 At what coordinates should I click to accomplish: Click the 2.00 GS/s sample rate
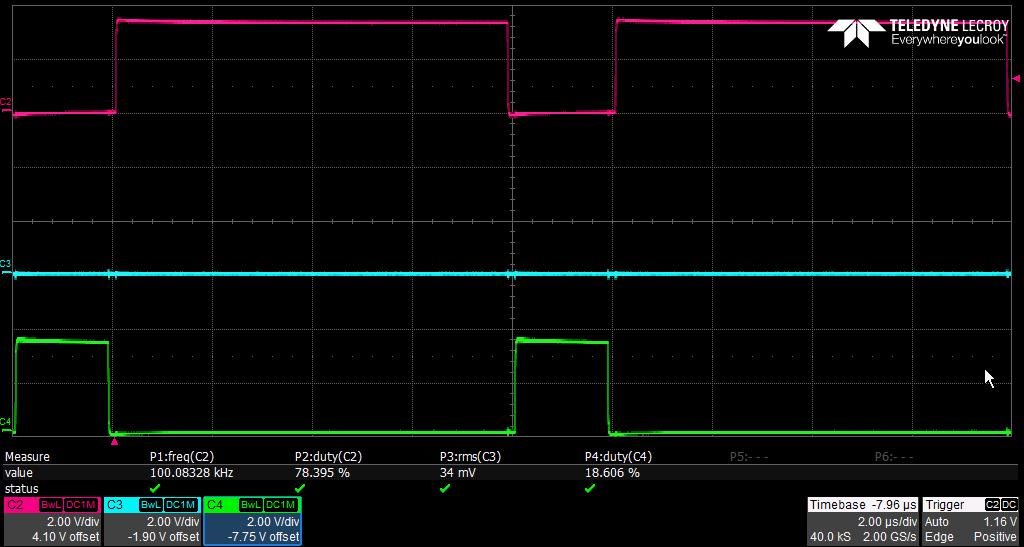point(888,537)
